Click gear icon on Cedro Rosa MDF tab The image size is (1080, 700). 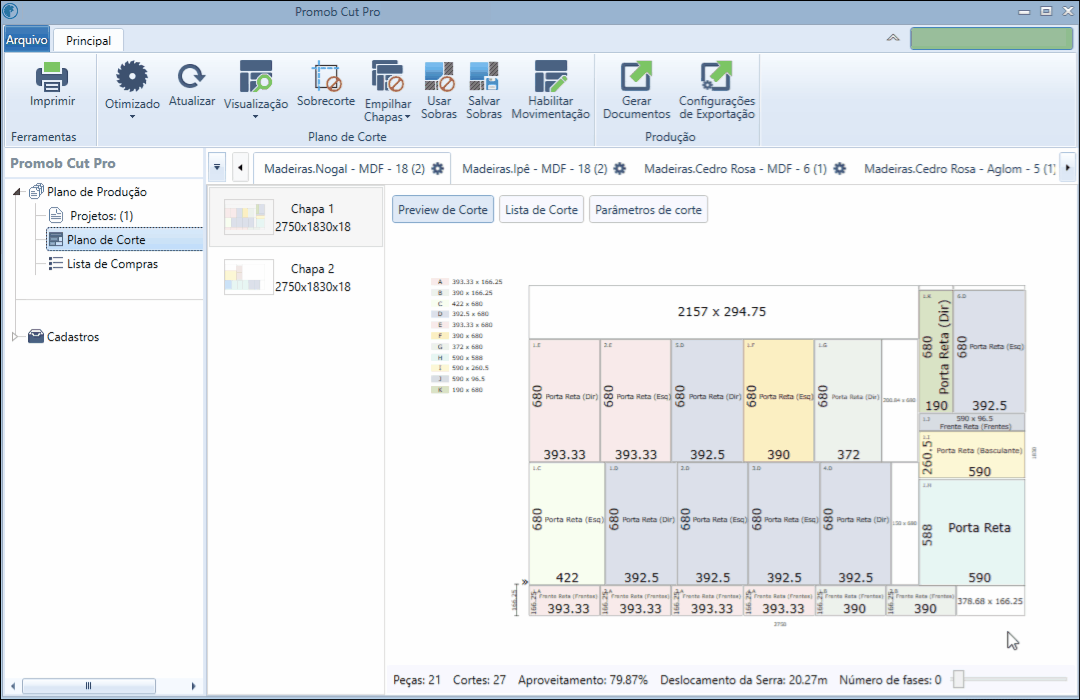click(x=840, y=169)
